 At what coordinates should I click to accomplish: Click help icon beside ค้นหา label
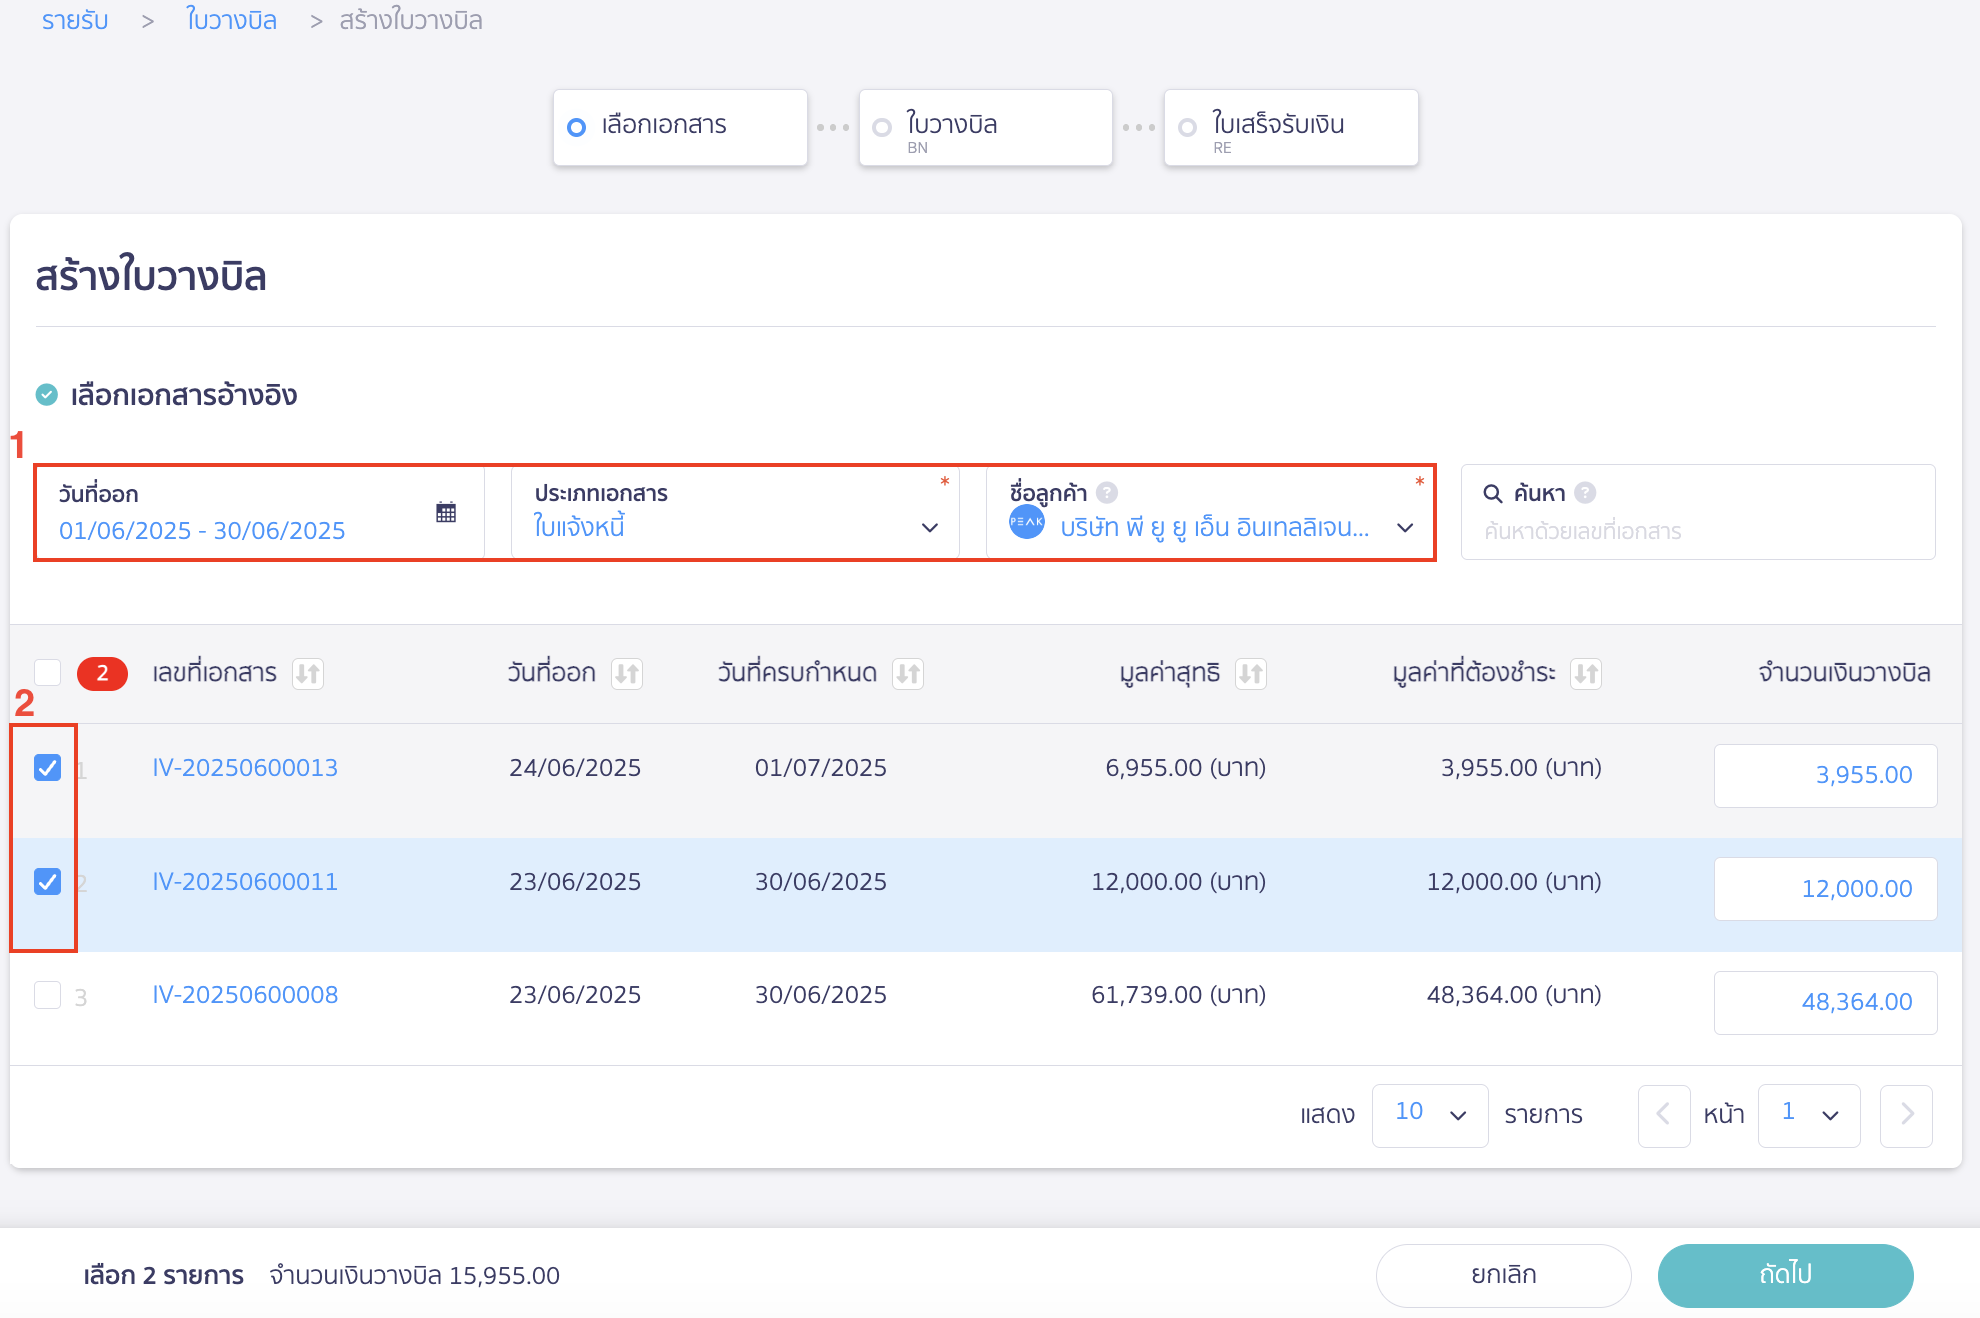pos(1585,491)
